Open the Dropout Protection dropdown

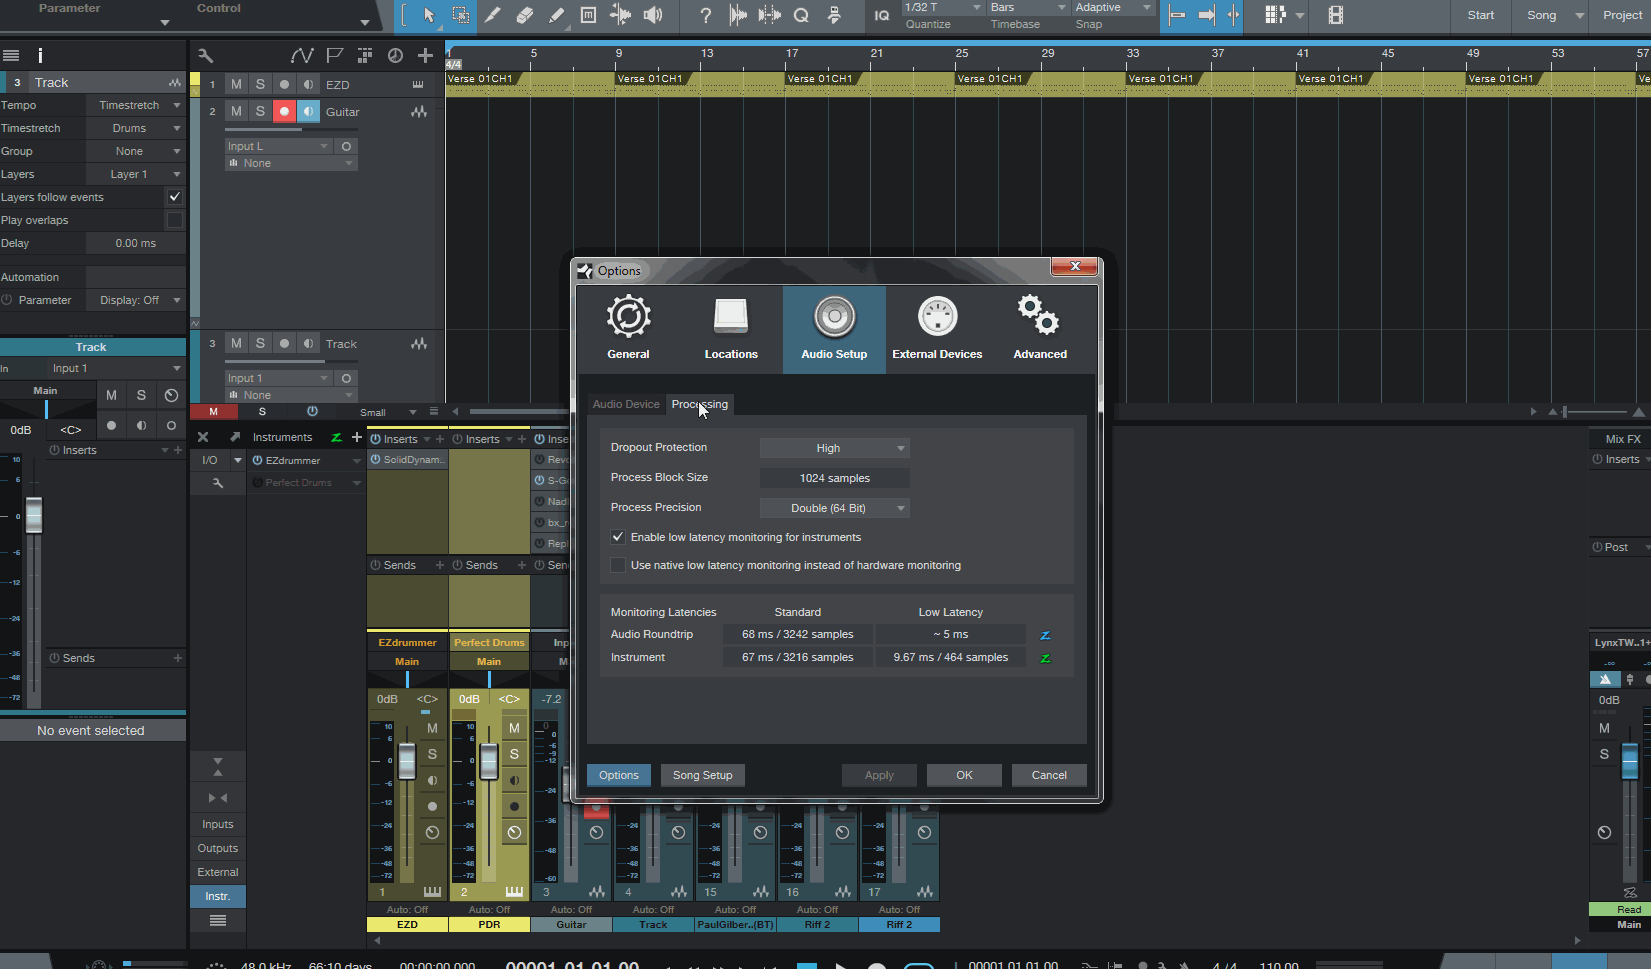click(x=834, y=448)
